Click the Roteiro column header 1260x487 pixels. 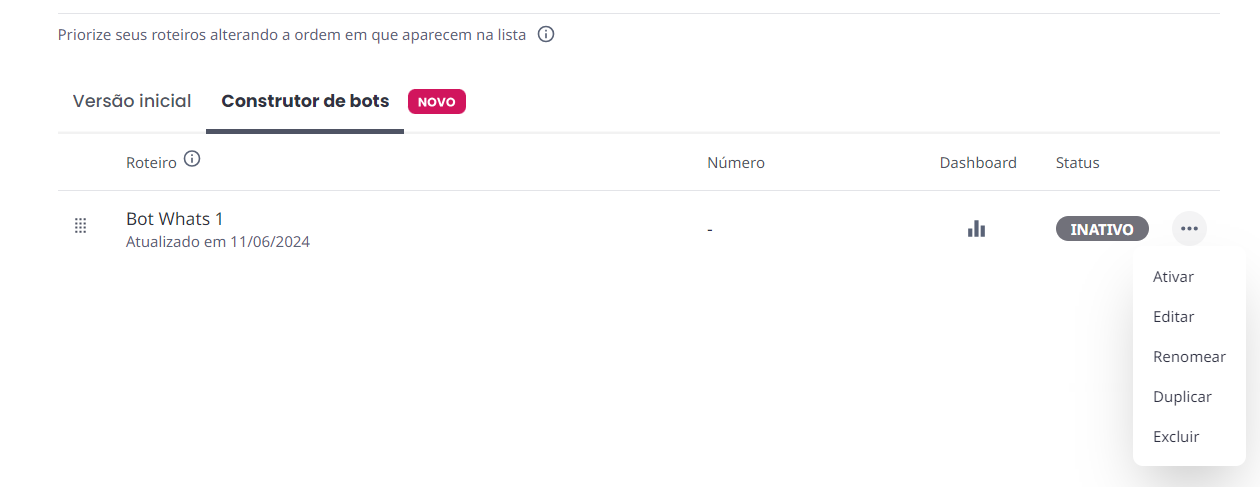[151, 162]
